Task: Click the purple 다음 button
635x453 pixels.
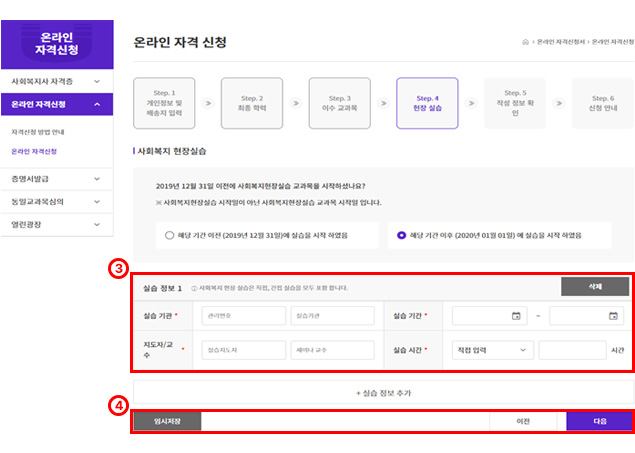Action: [x=600, y=421]
